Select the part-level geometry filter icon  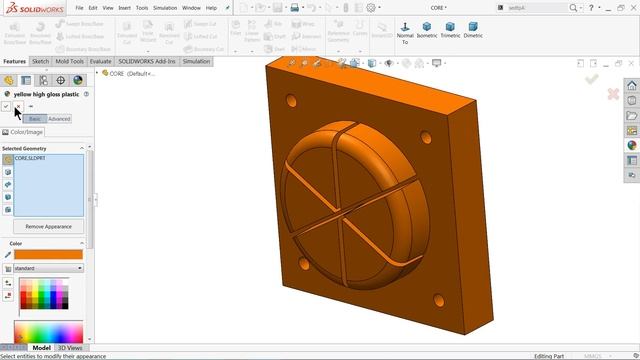[7, 160]
